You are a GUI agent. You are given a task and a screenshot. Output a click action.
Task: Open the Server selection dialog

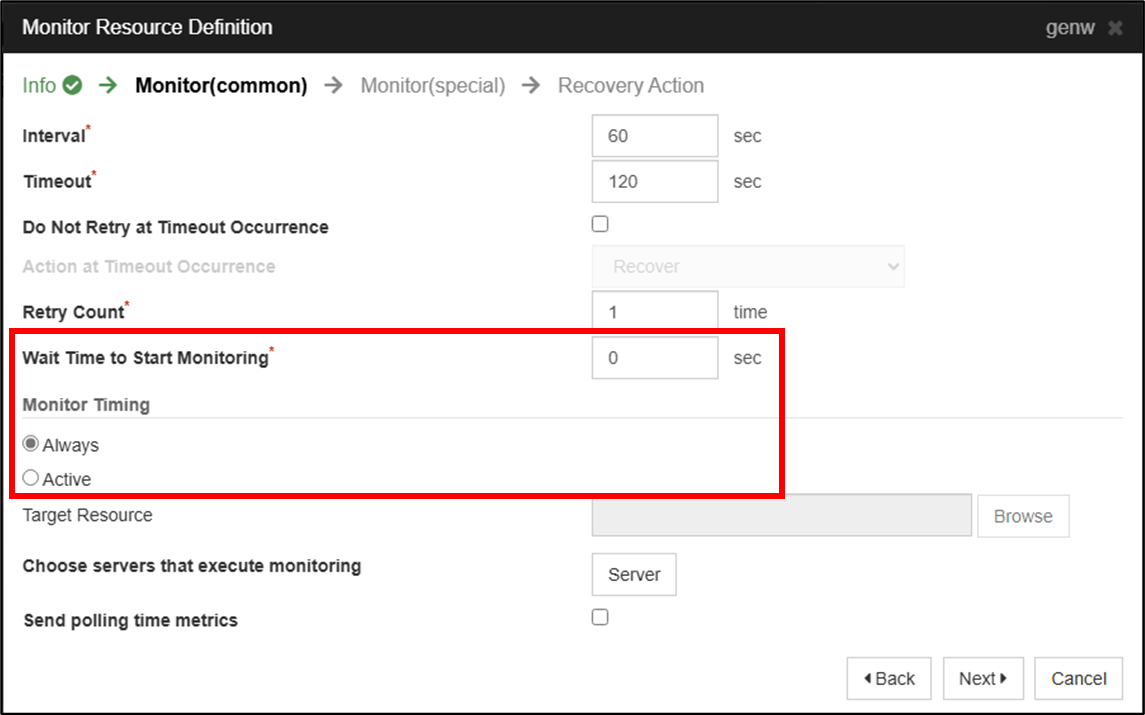[x=633, y=574]
